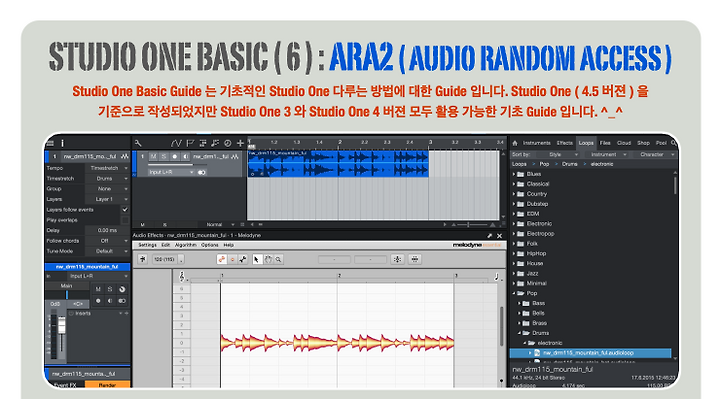
Task: Open the wrench options icon above the tracks
Action: (x=138, y=143)
